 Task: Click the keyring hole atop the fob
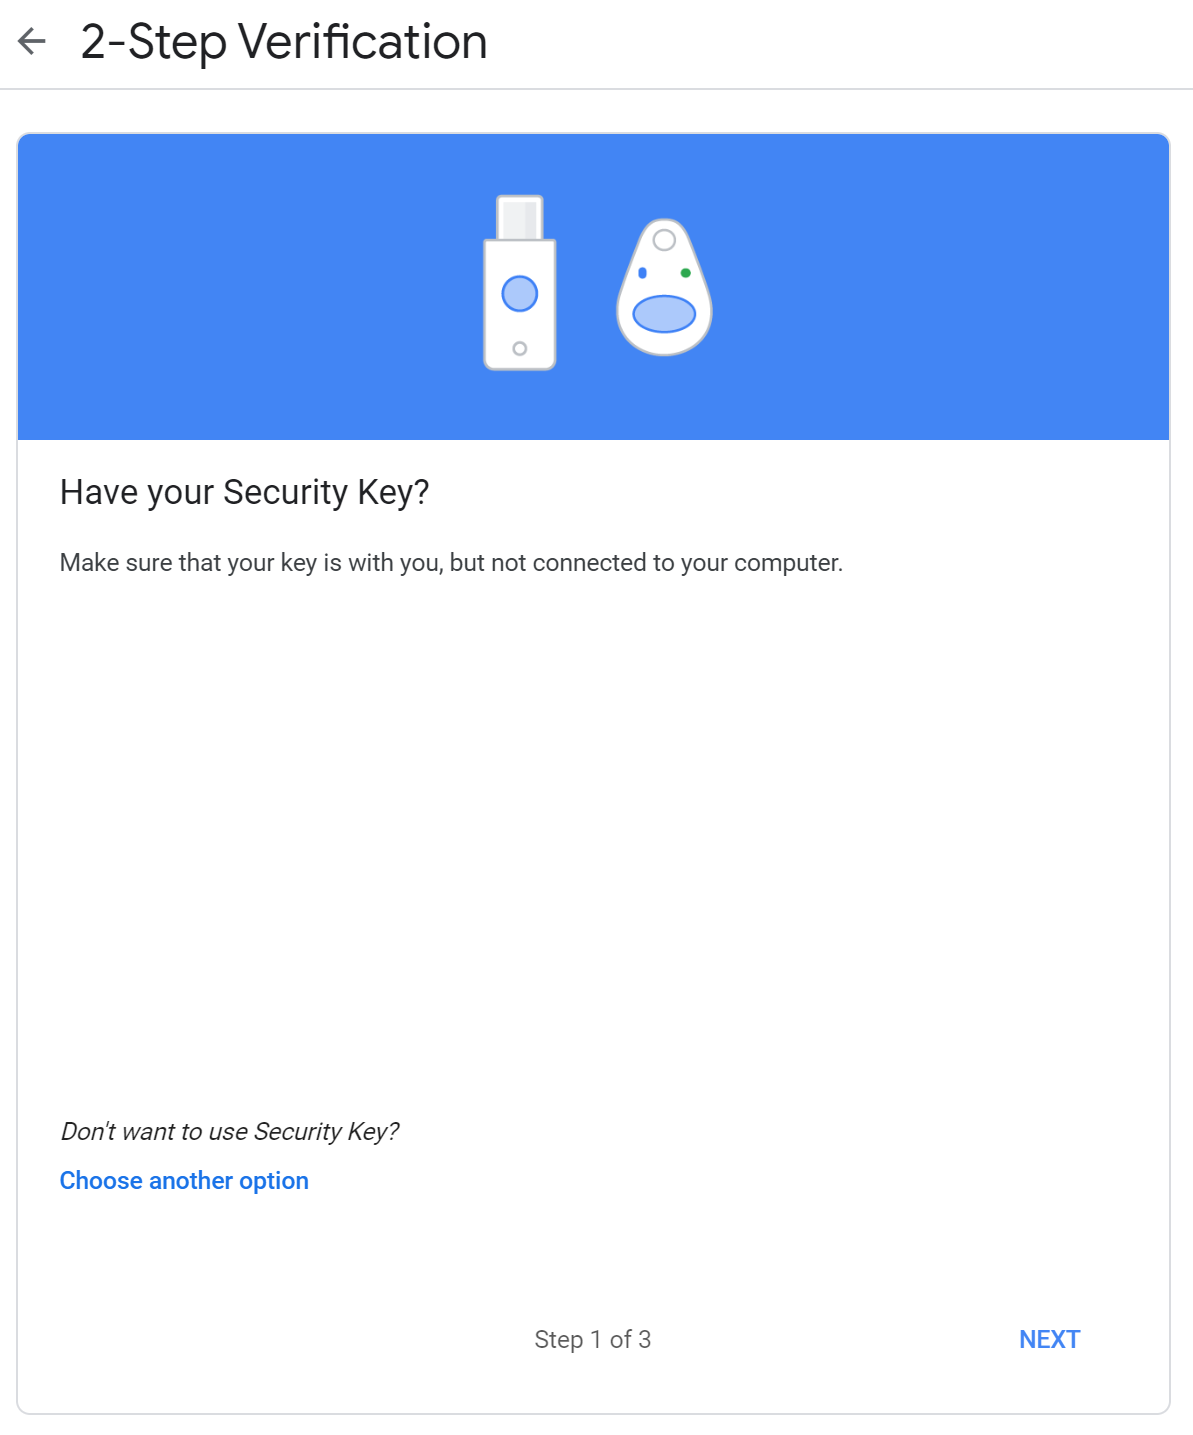coord(664,240)
